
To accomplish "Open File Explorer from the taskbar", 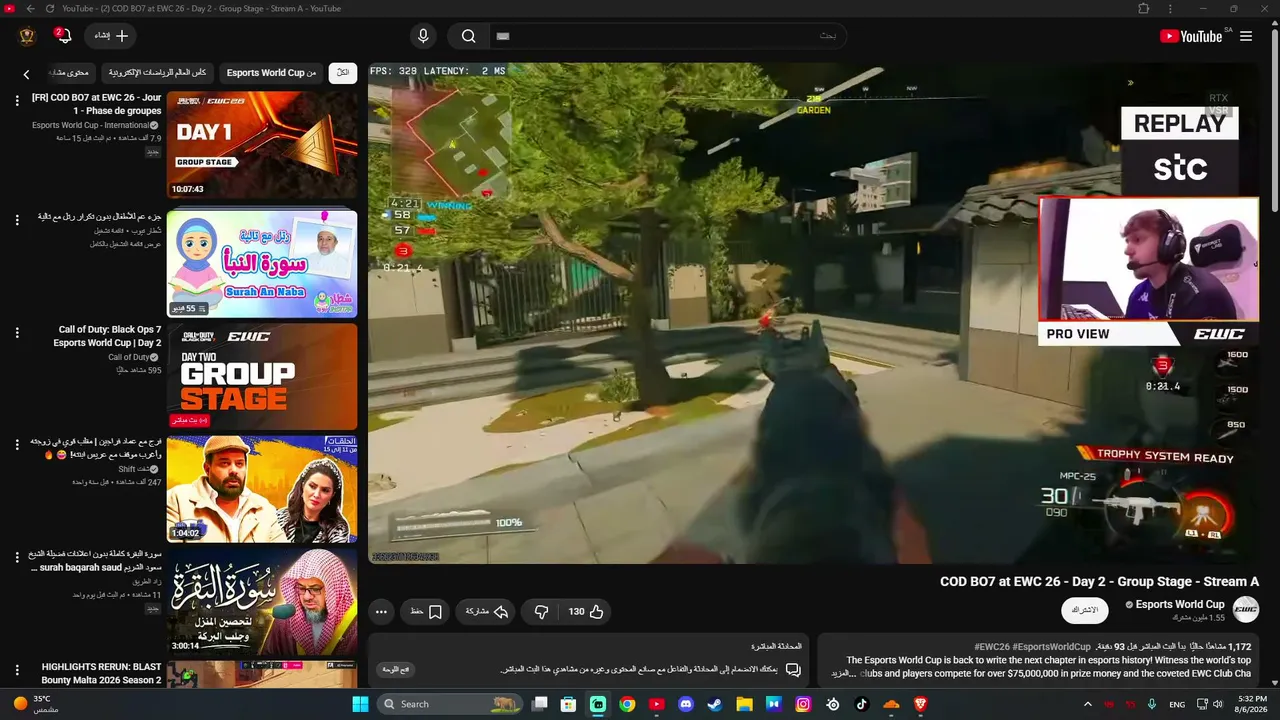I will click(x=744, y=704).
